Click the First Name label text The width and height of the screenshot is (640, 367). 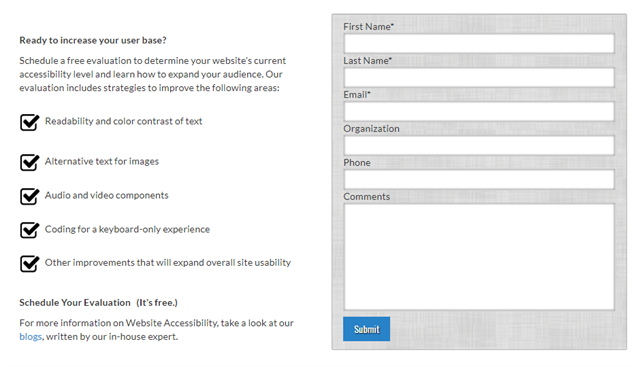(368, 27)
